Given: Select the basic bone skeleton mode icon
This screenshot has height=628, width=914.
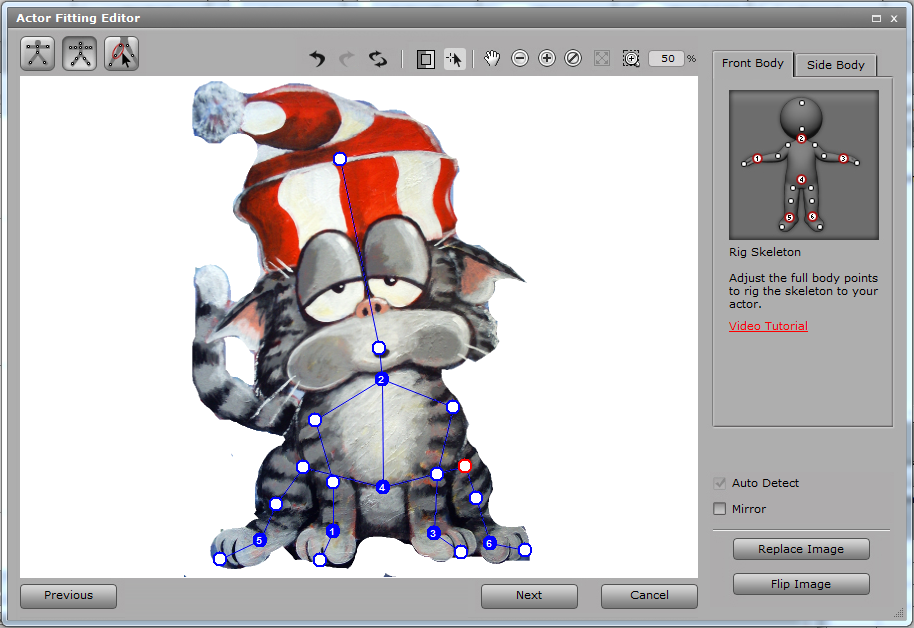Looking at the screenshot, I should point(38,53).
